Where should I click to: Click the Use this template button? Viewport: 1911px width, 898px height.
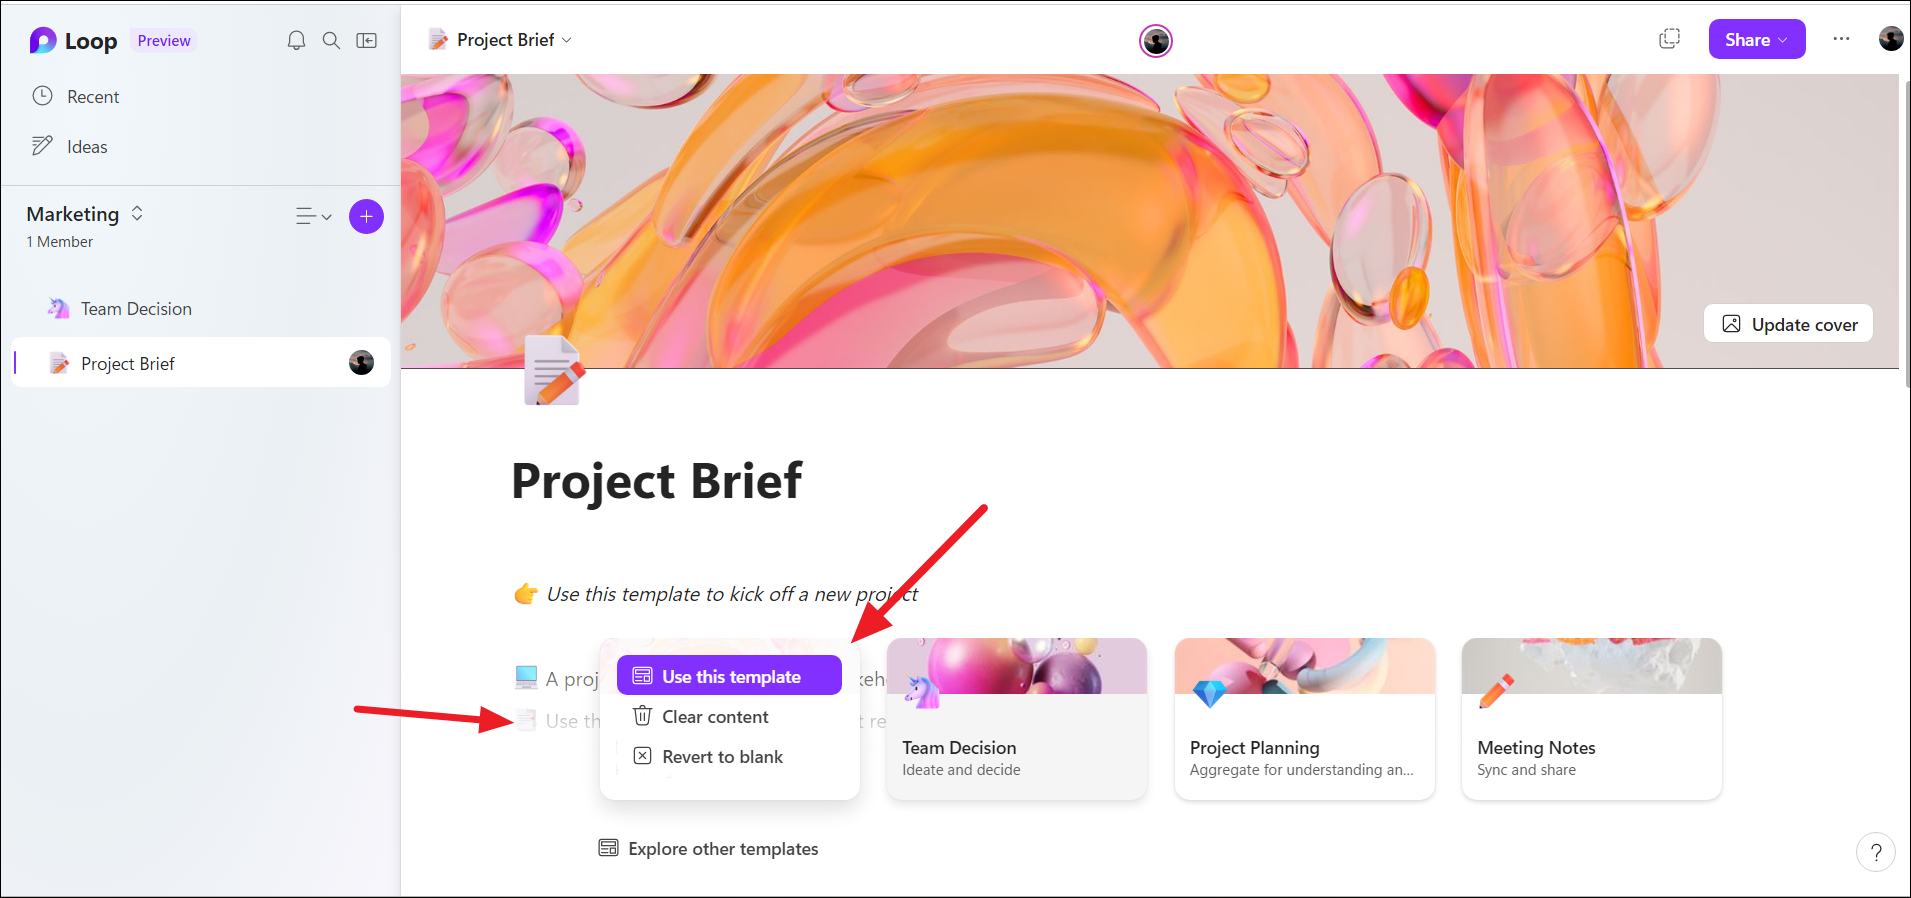[729, 675]
